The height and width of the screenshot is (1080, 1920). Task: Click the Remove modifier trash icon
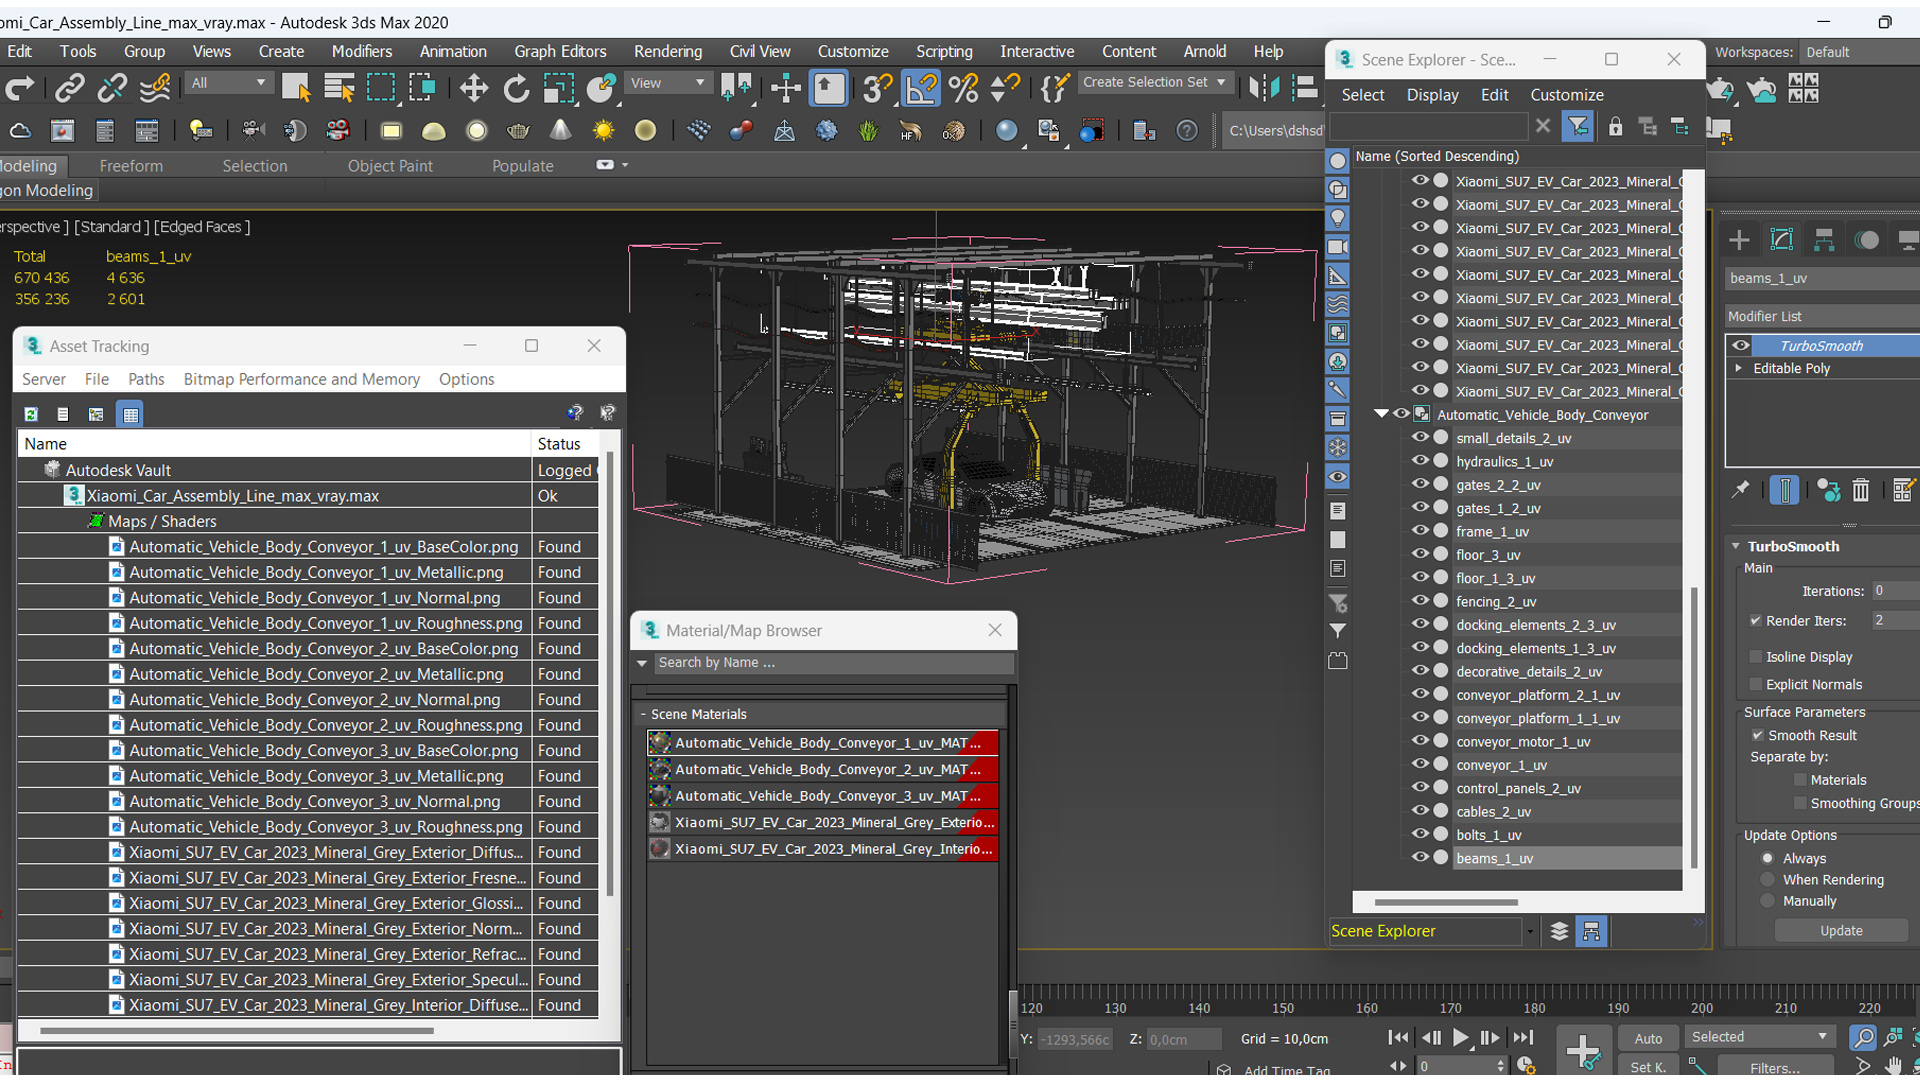pyautogui.click(x=1860, y=490)
